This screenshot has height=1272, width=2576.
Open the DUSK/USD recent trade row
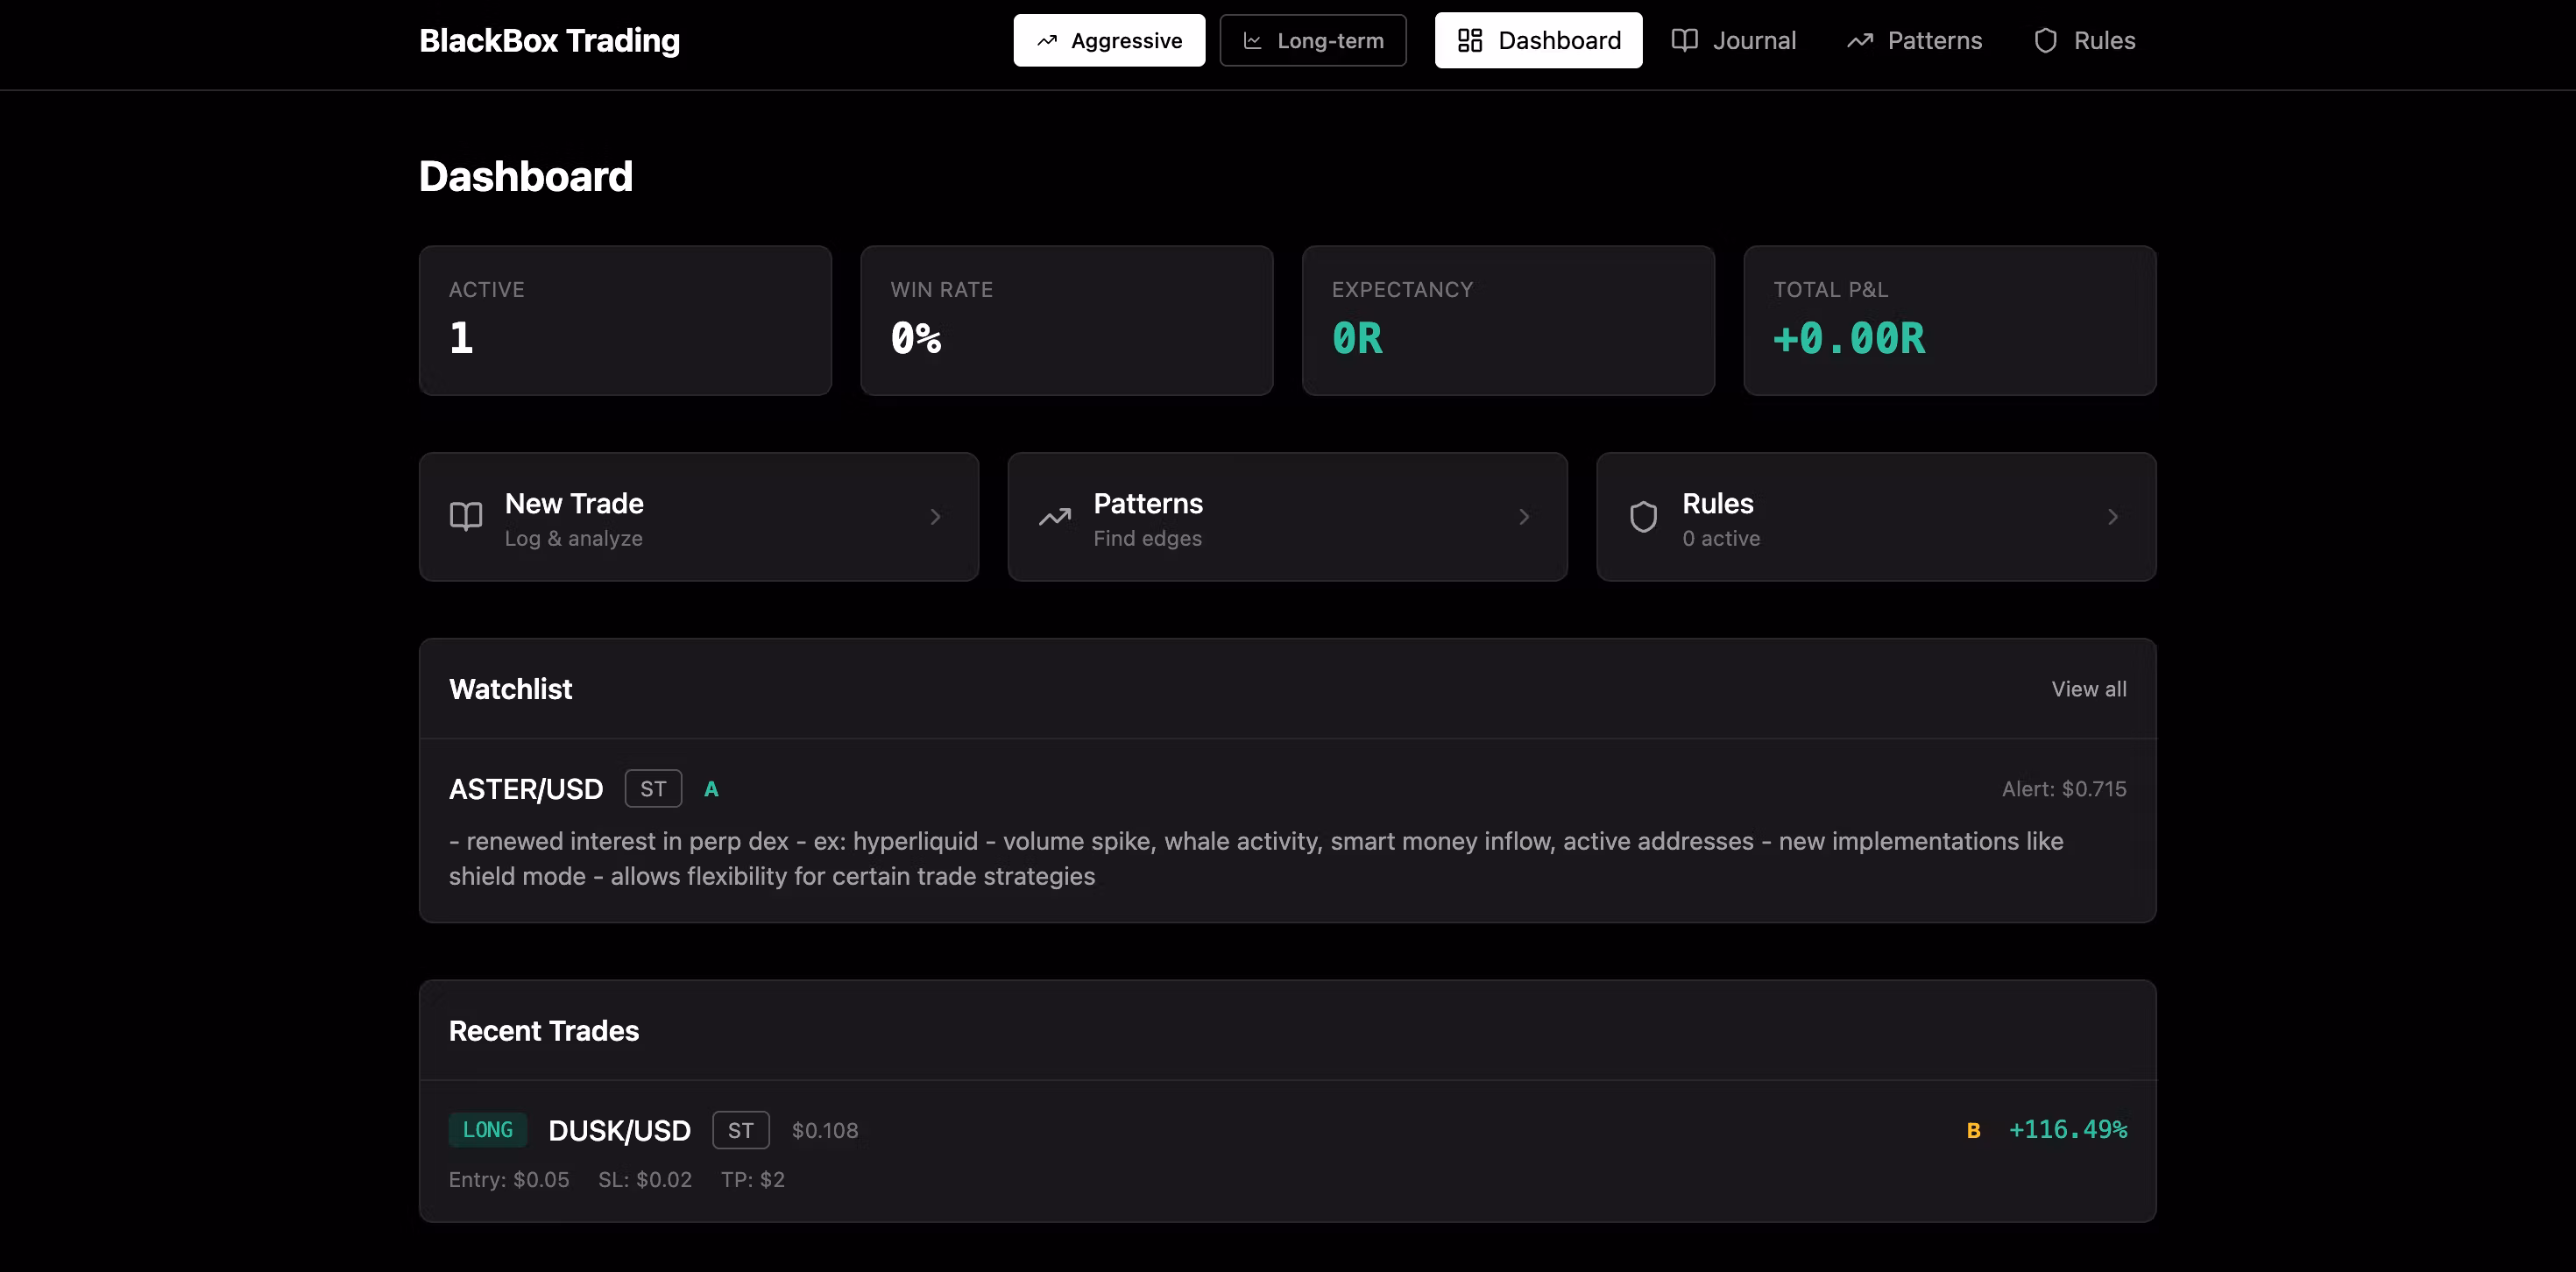tap(1286, 1152)
